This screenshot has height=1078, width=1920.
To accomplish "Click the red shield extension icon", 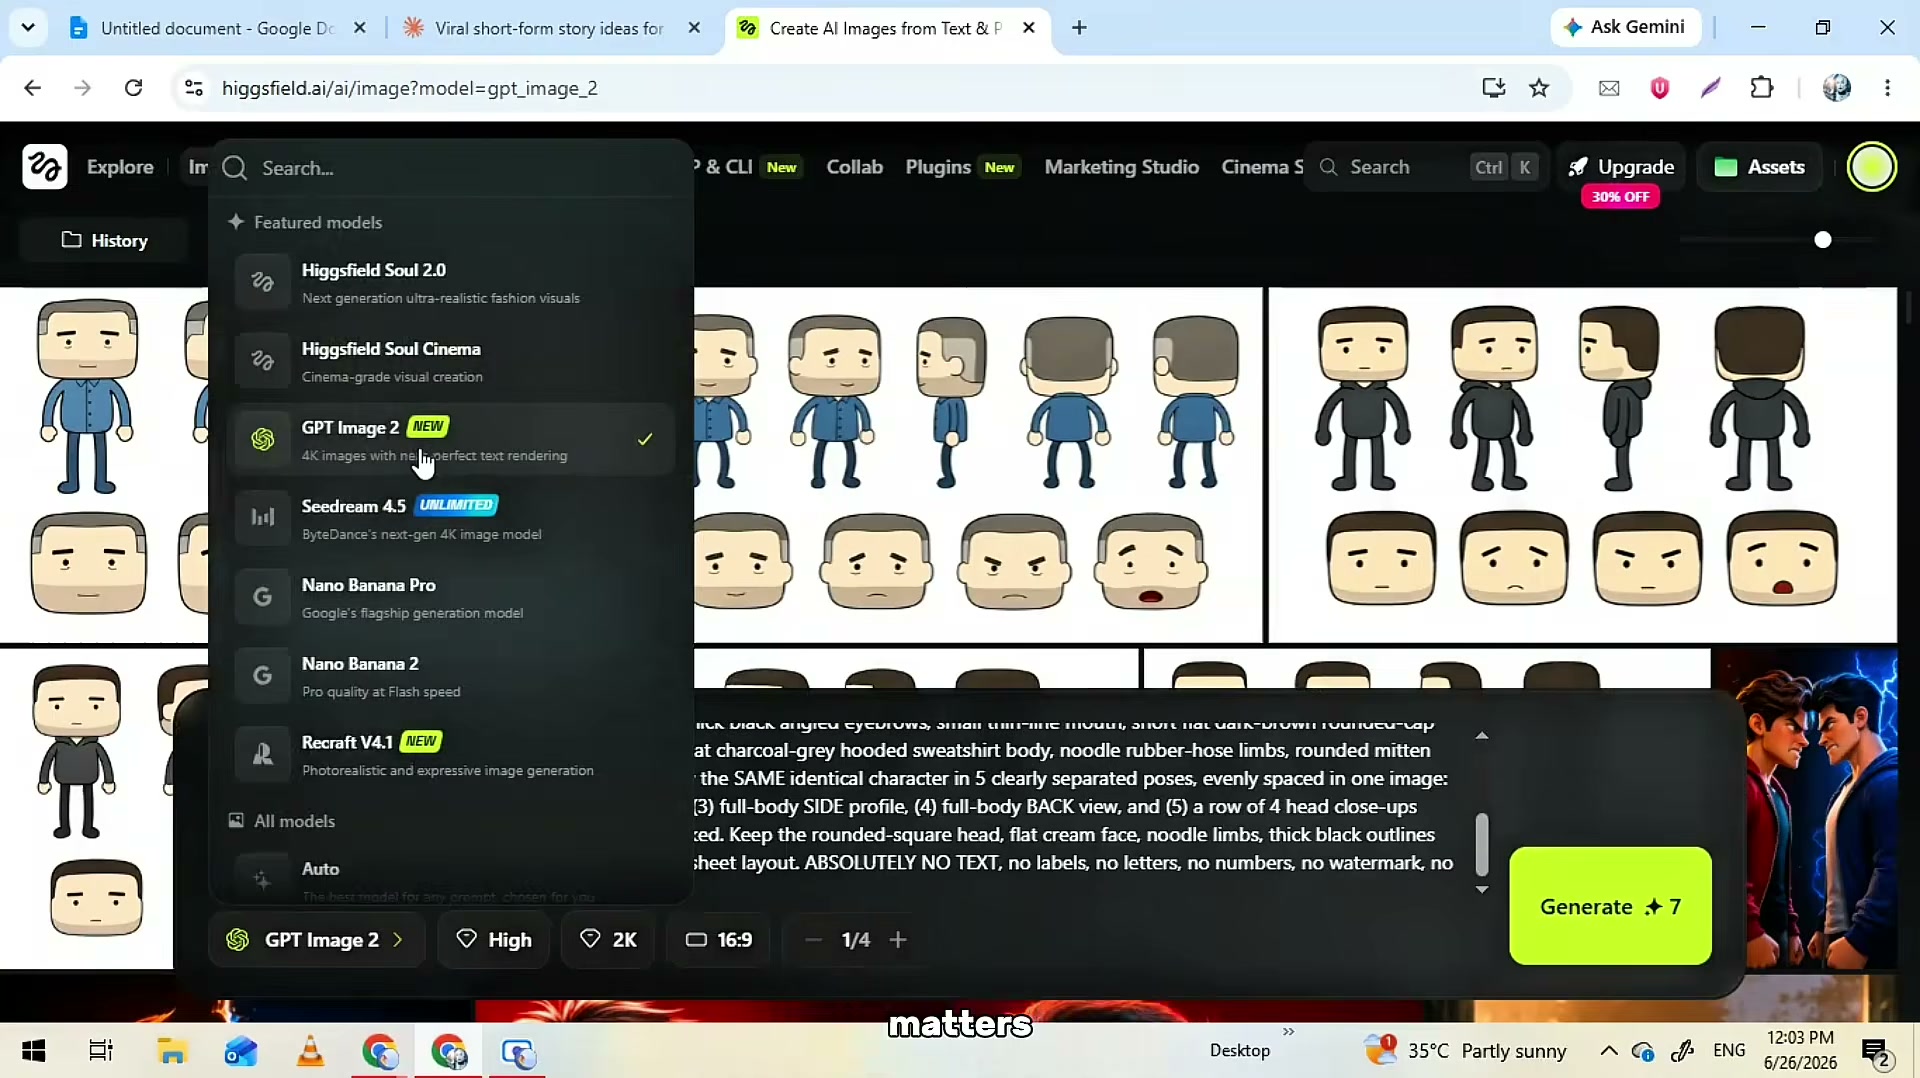I will pyautogui.click(x=1660, y=88).
